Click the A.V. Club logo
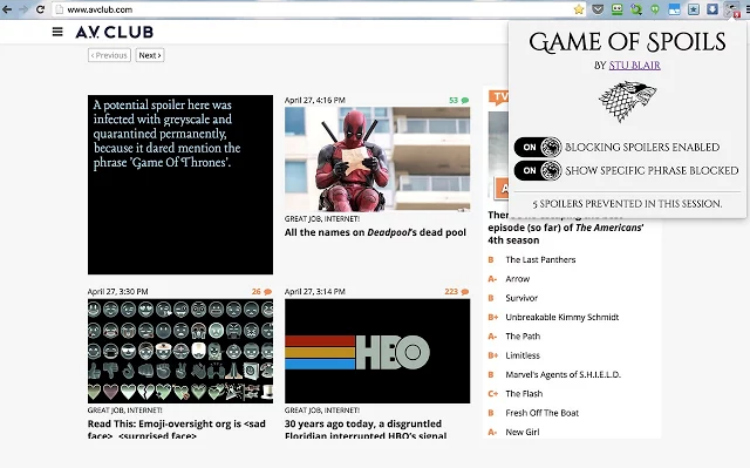Screen dimensions: 750x468 pyautogui.click(x=114, y=32)
